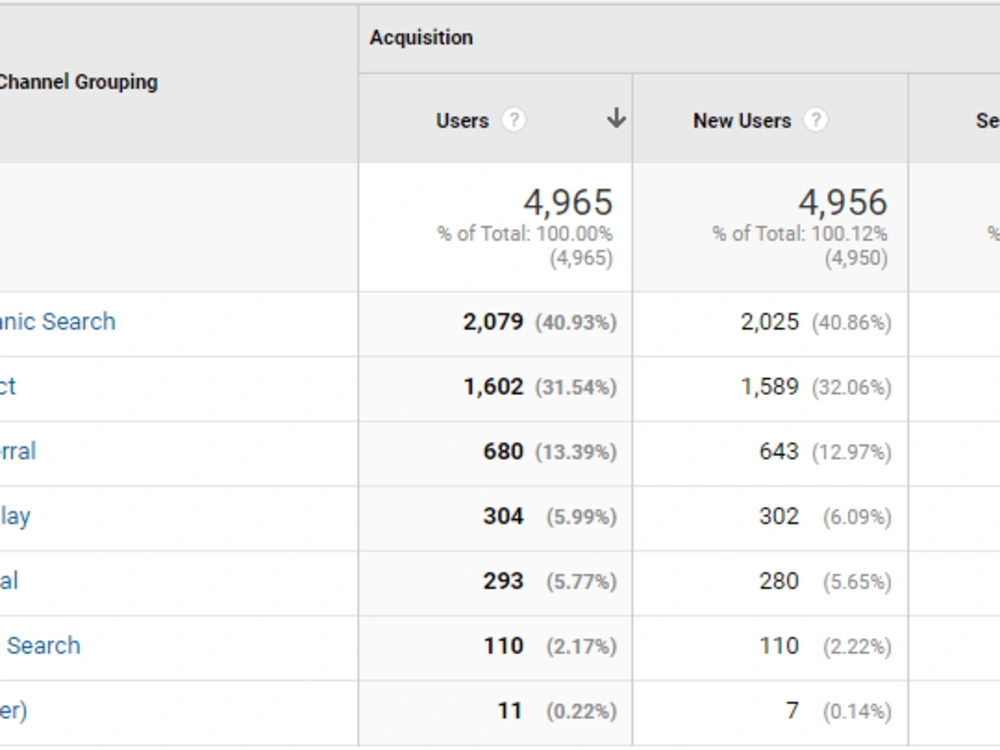Viewport: 1000px width, 750px height.
Task: Select total Users value 4,965
Action: [x=568, y=202]
